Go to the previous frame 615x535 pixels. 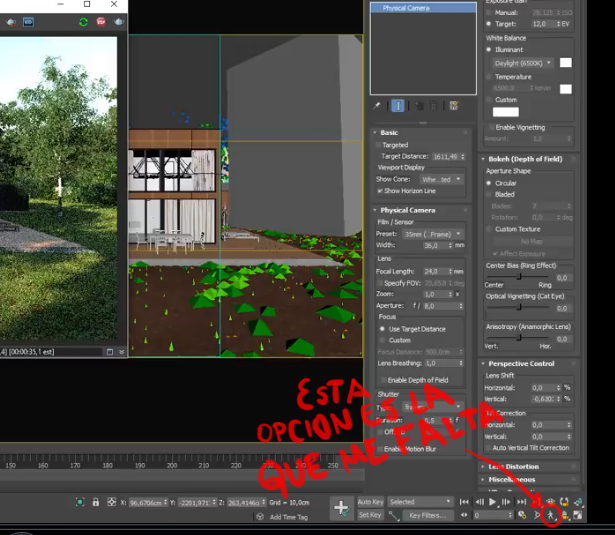[479, 502]
